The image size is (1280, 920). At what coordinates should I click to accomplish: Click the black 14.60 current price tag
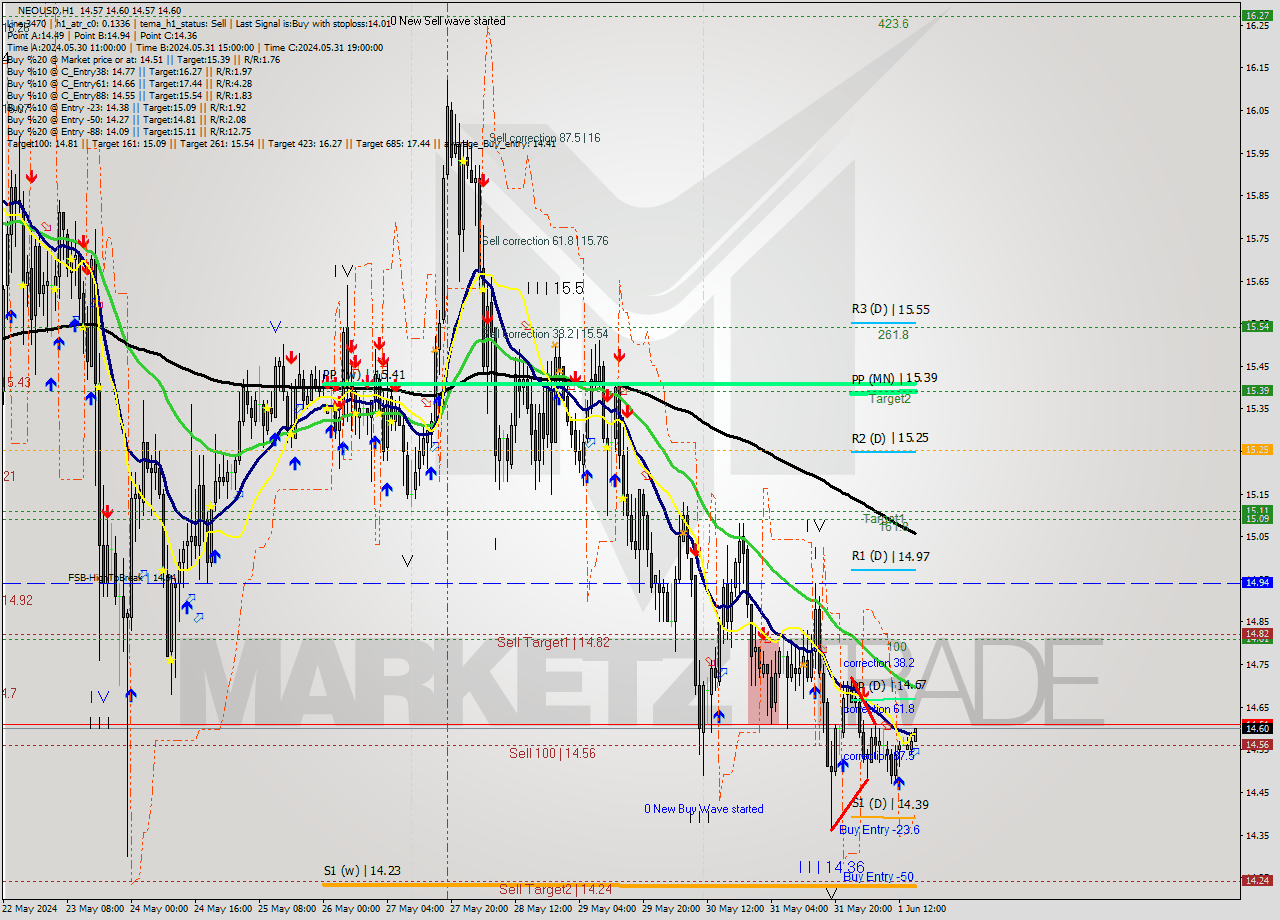point(1256,728)
